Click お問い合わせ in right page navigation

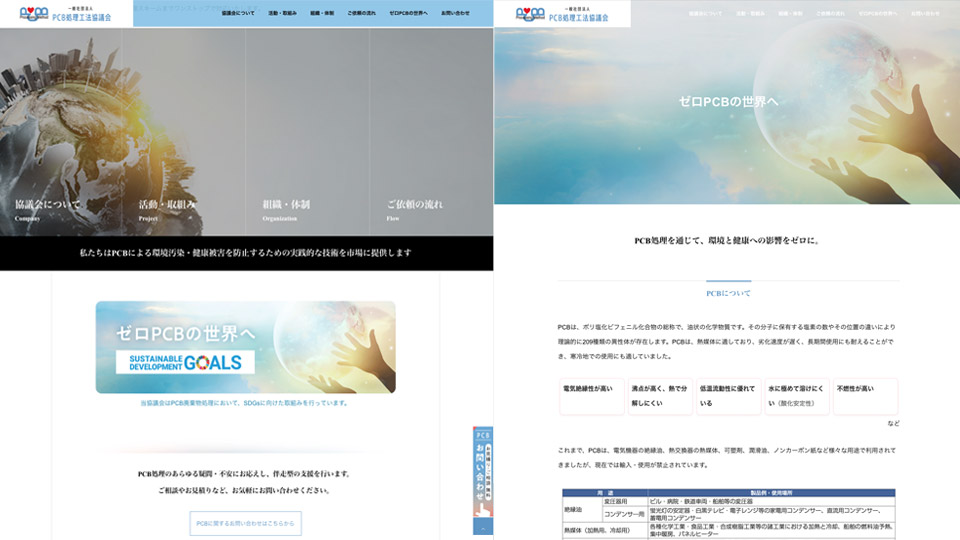pos(925,14)
